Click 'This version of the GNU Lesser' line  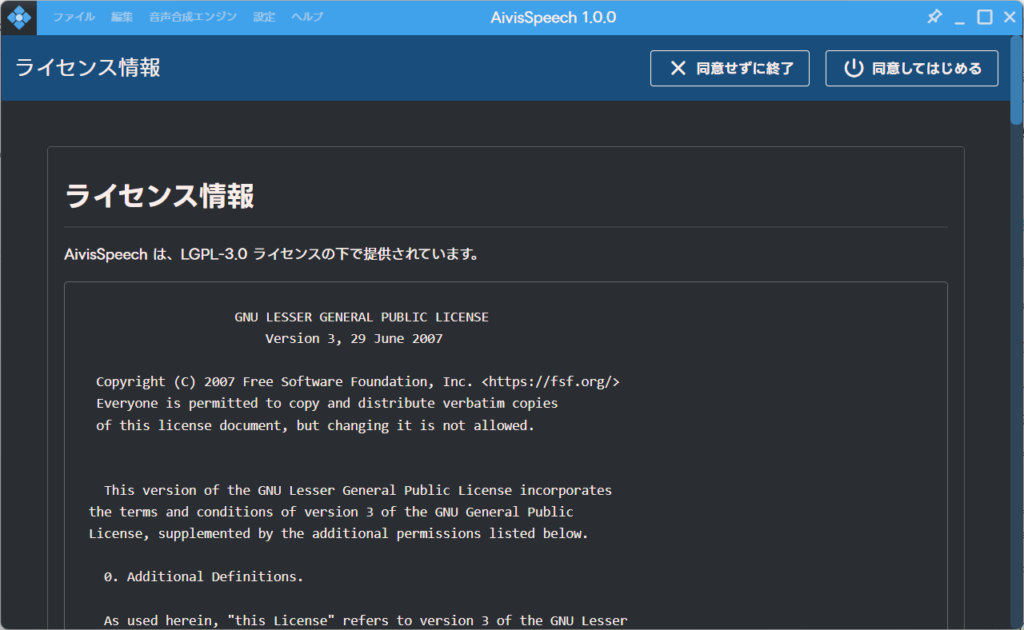click(x=357, y=490)
